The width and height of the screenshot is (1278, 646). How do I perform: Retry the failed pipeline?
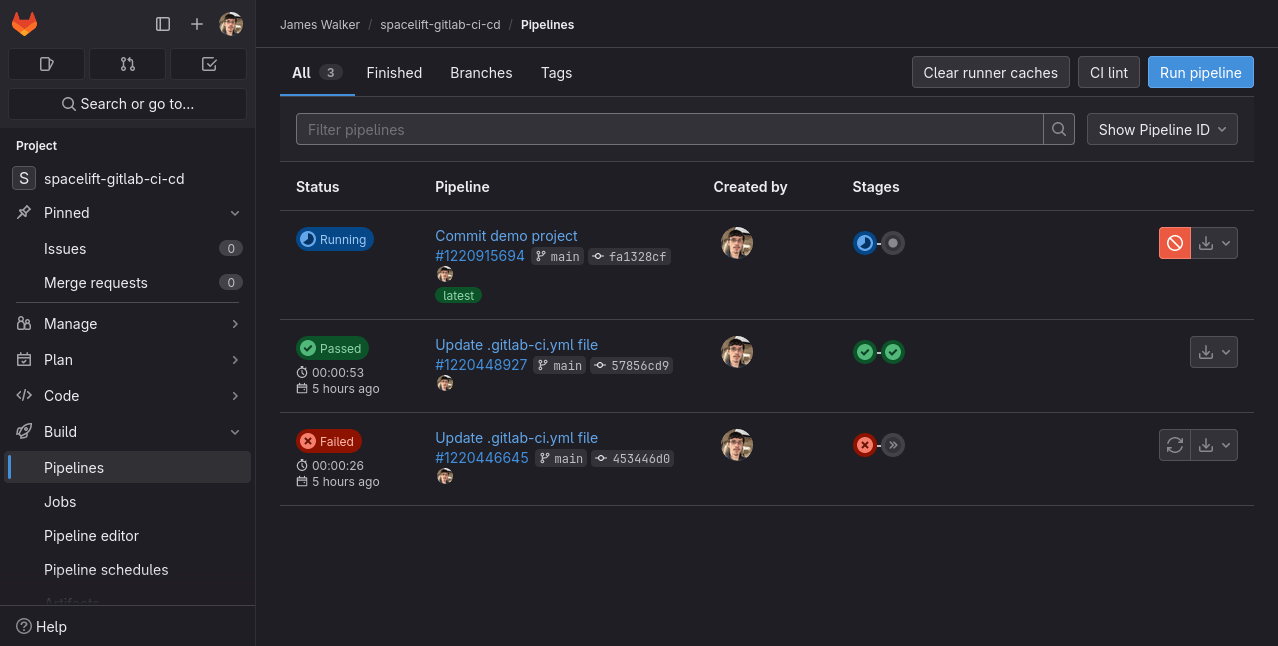point(1174,445)
